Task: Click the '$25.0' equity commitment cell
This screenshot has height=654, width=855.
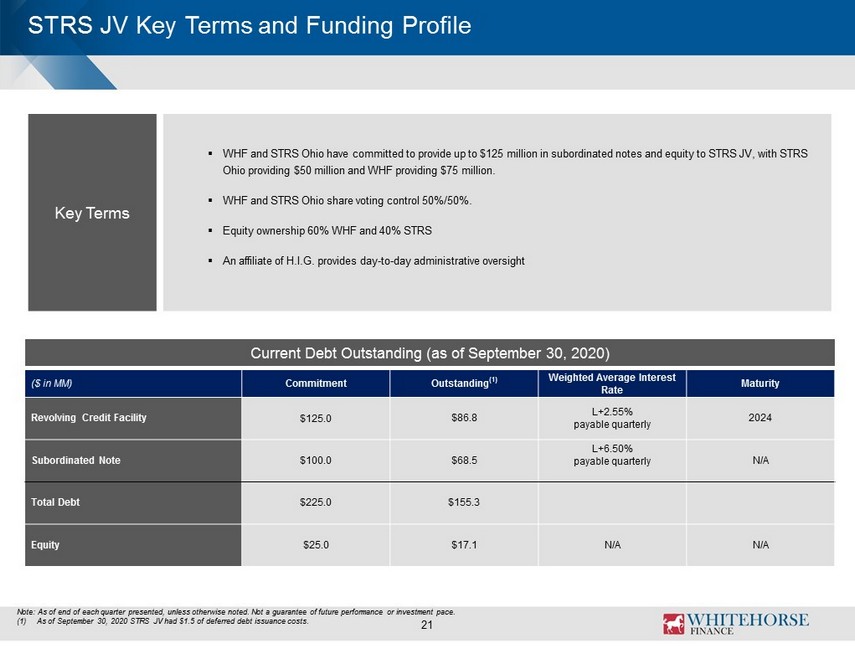Action: coord(316,545)
